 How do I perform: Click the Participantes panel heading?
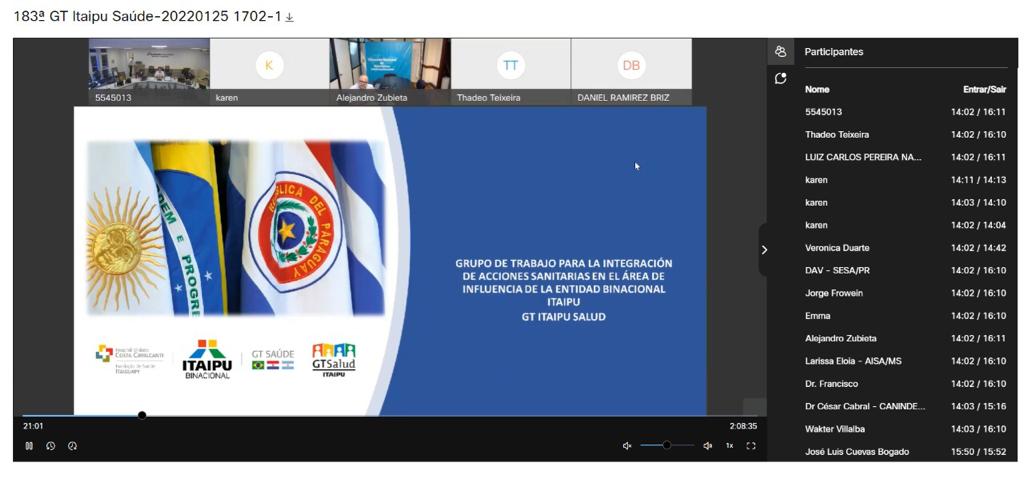click(x=834, y=52)
